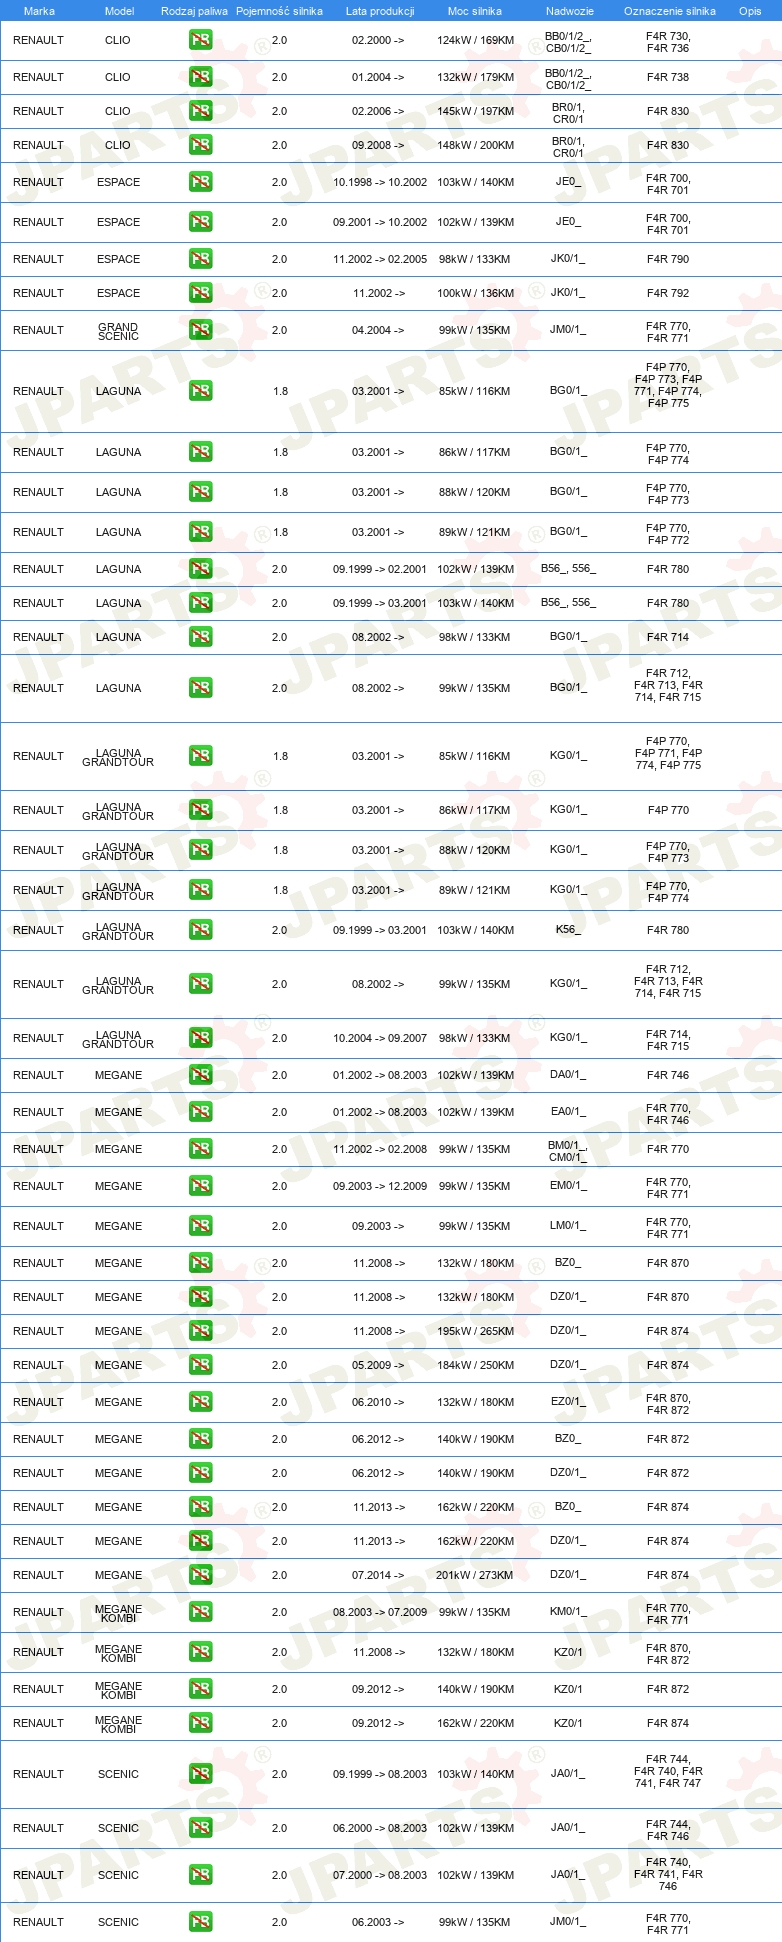Click the fuel icon in the SCENIC 06.2000 row
This screenshot has width=782, height=1942.
tap(200, 1828)
